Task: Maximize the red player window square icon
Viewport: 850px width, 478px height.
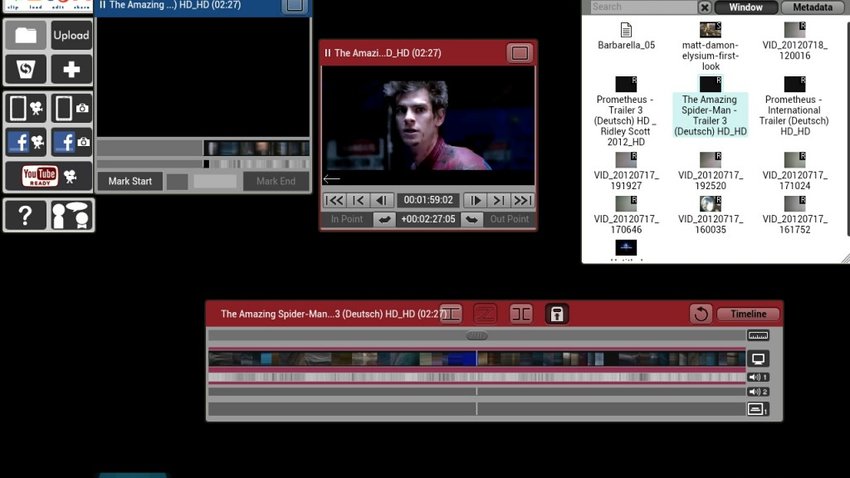Action: pos(519,53)
